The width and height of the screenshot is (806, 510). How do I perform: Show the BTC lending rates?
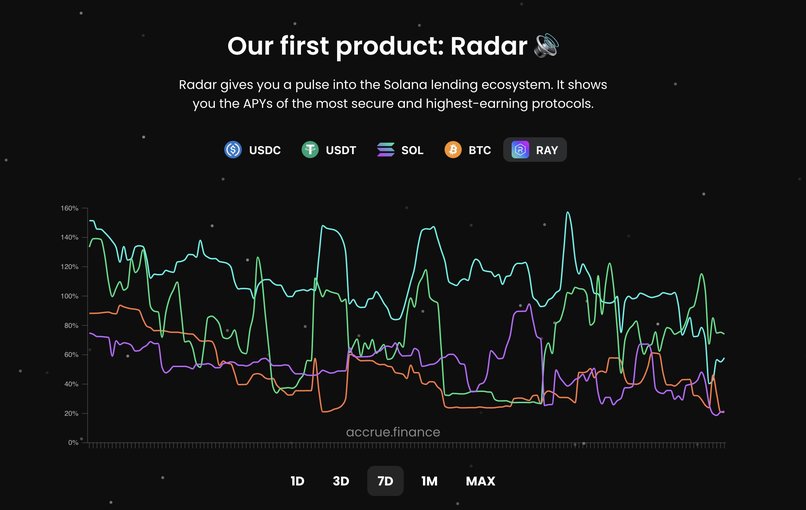click(x=468, y=150)
